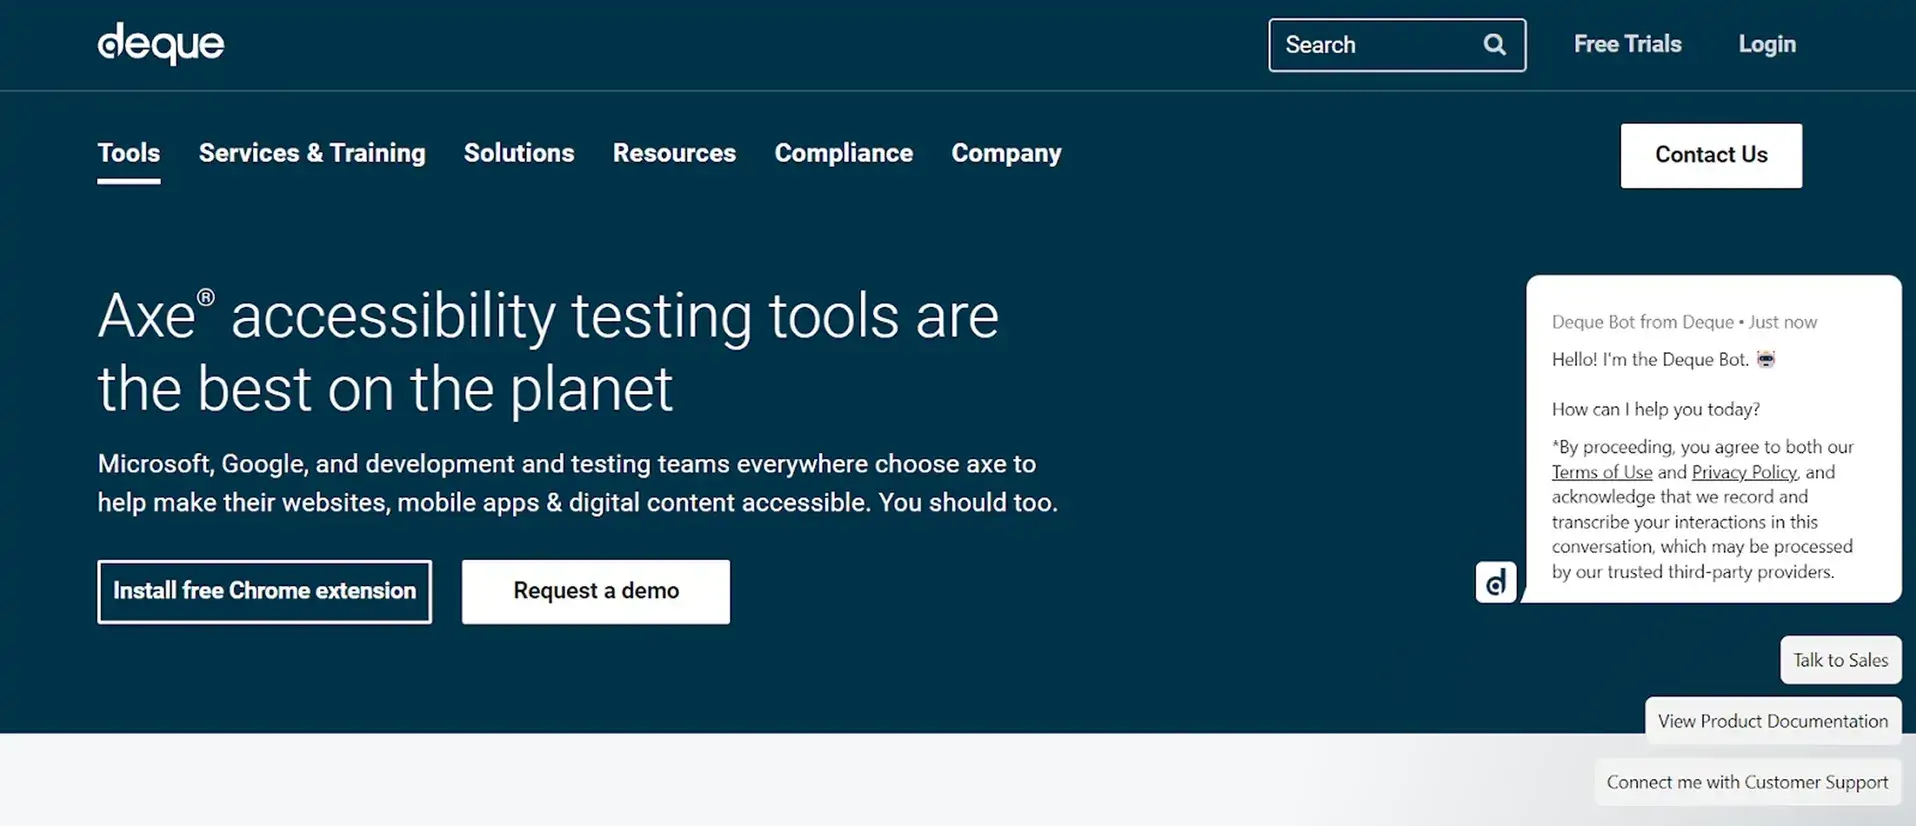
Task: Click the Request a demo button
Action: (596, 591)
